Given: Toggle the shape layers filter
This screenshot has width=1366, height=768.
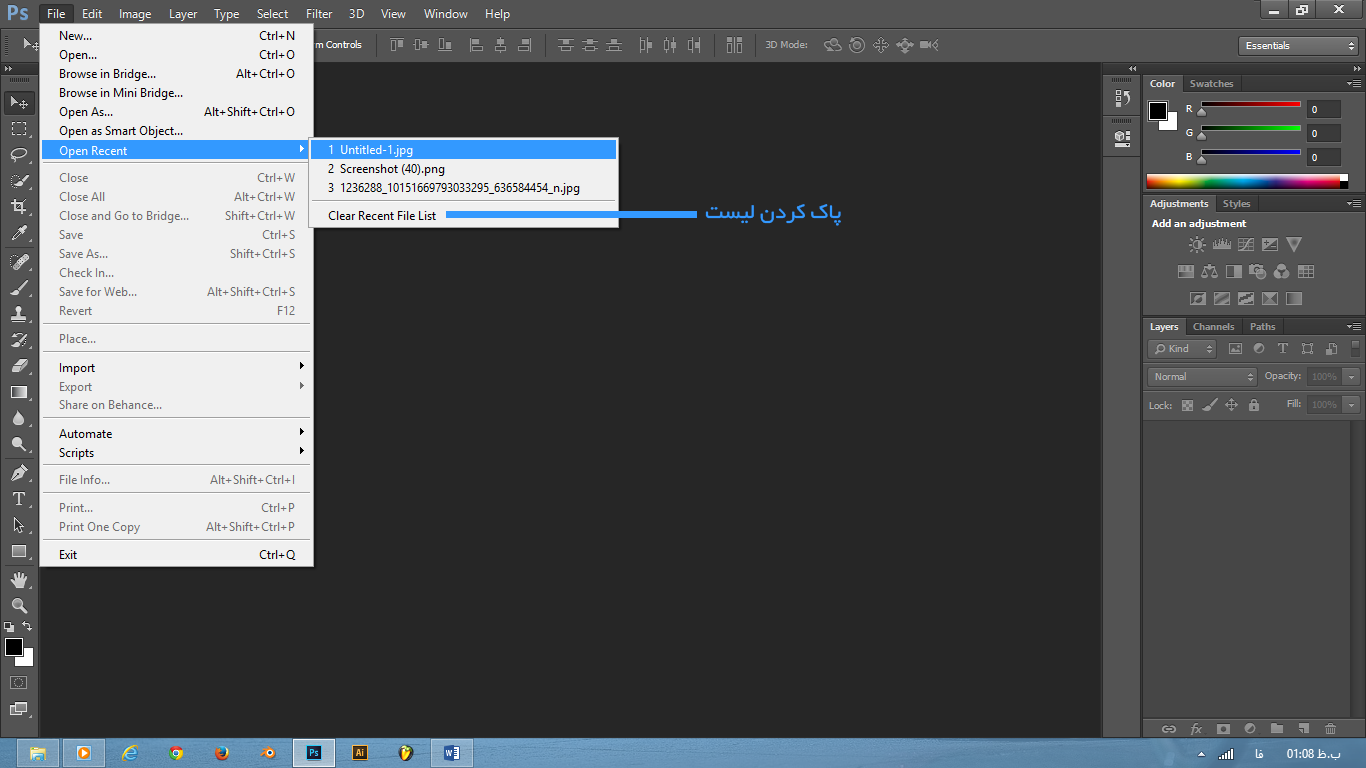Looking at the screenshot, I should [x=1307, y=349].
